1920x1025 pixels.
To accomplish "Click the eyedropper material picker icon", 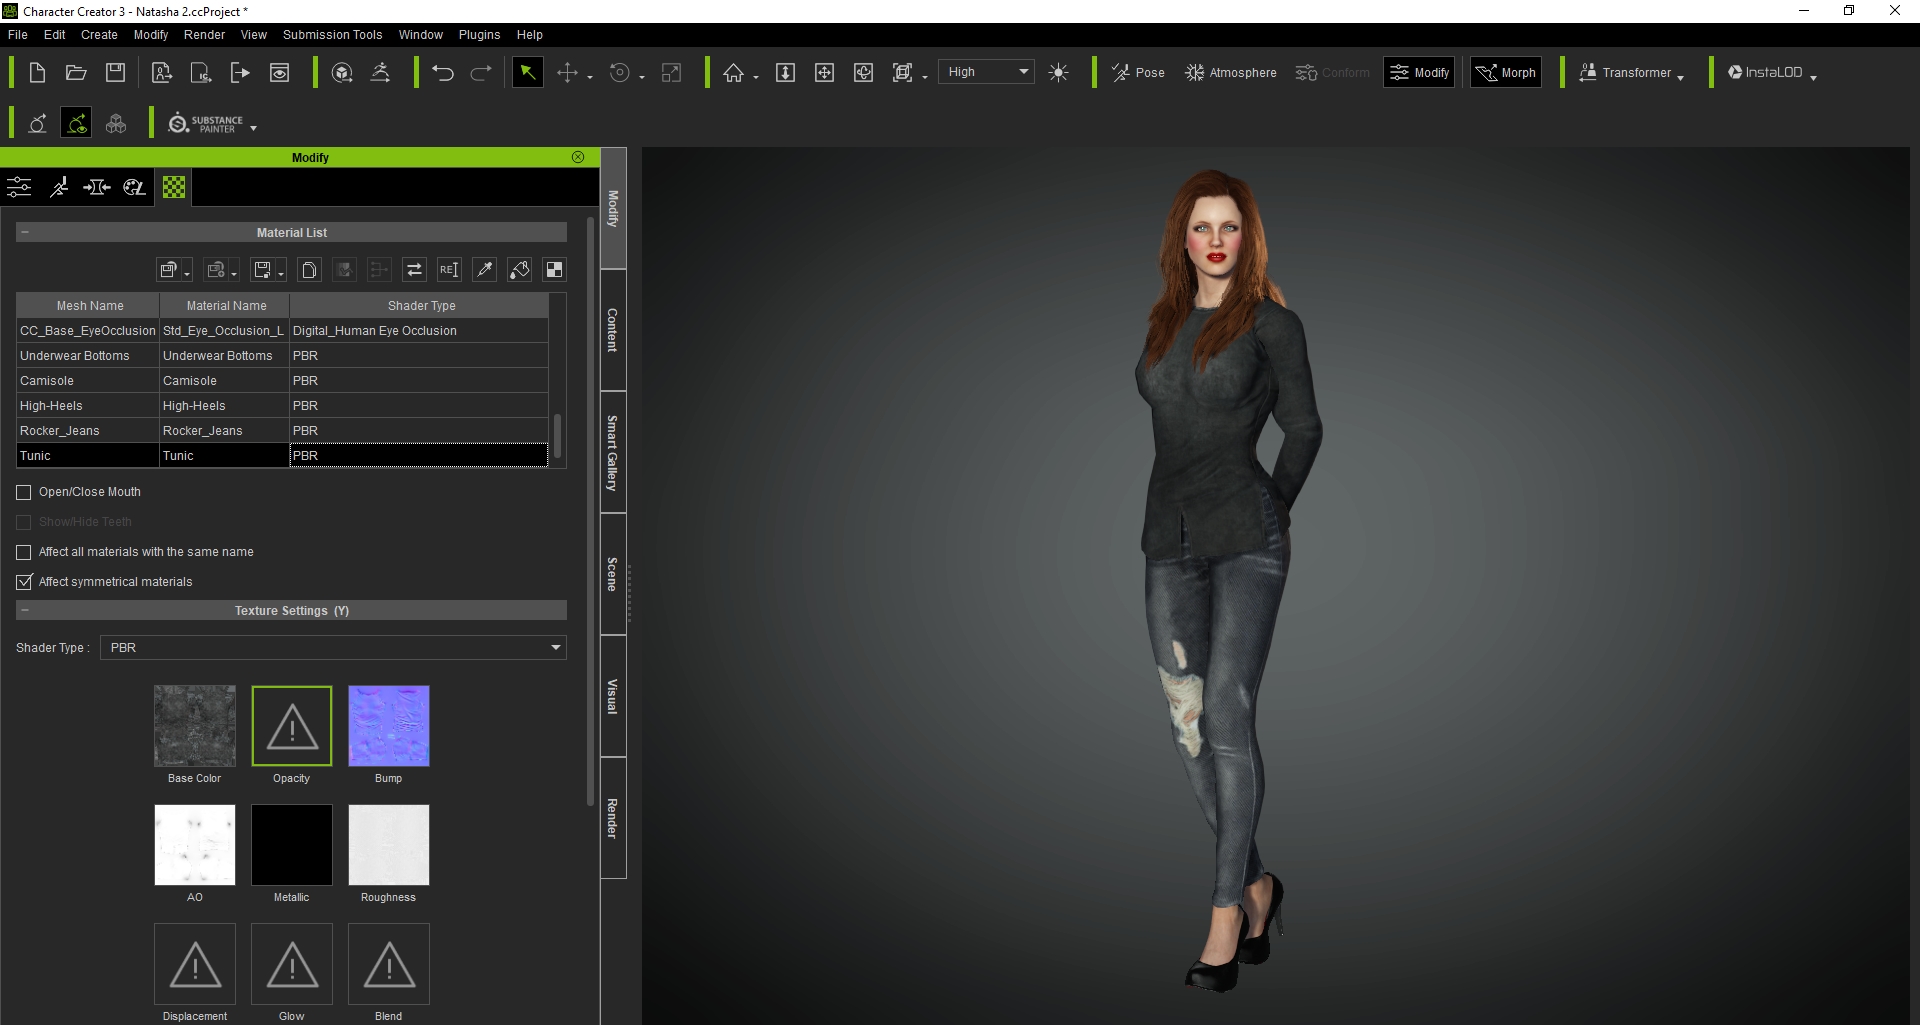I will [x=485, y=269].
